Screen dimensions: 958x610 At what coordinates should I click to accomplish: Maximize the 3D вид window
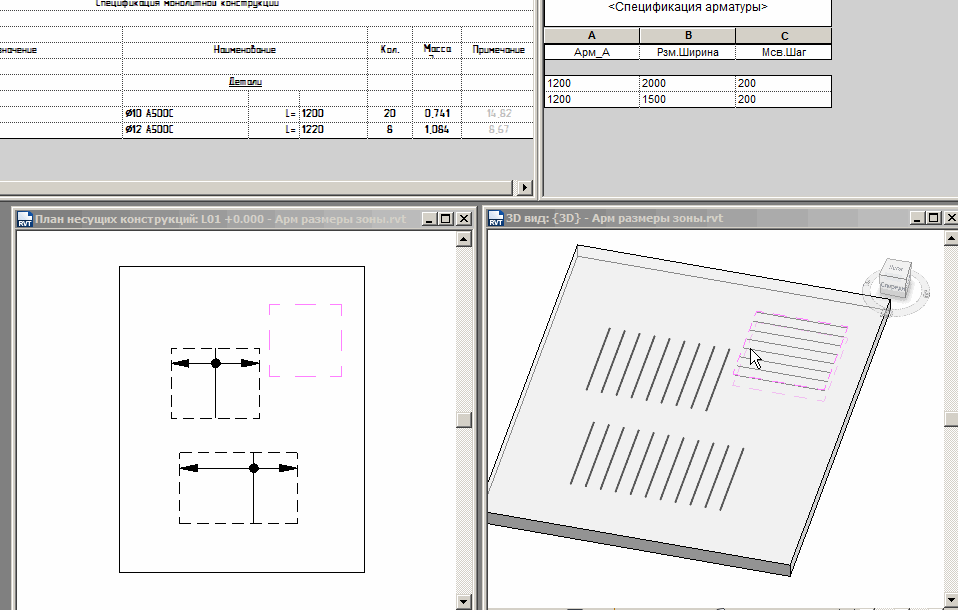click(934, 218)
